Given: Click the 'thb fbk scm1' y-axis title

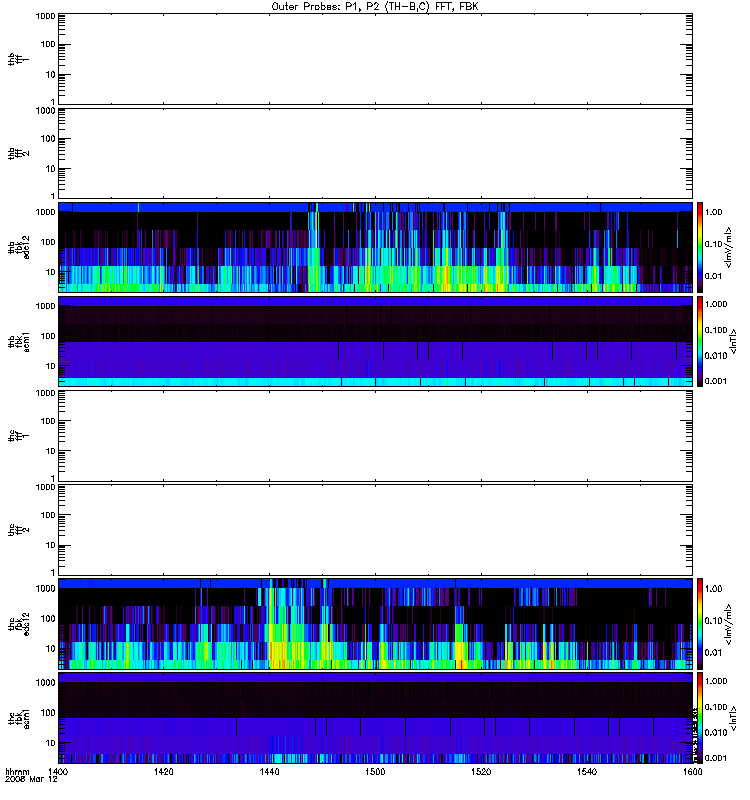Looking at the screenshot, I should point(19,341).
